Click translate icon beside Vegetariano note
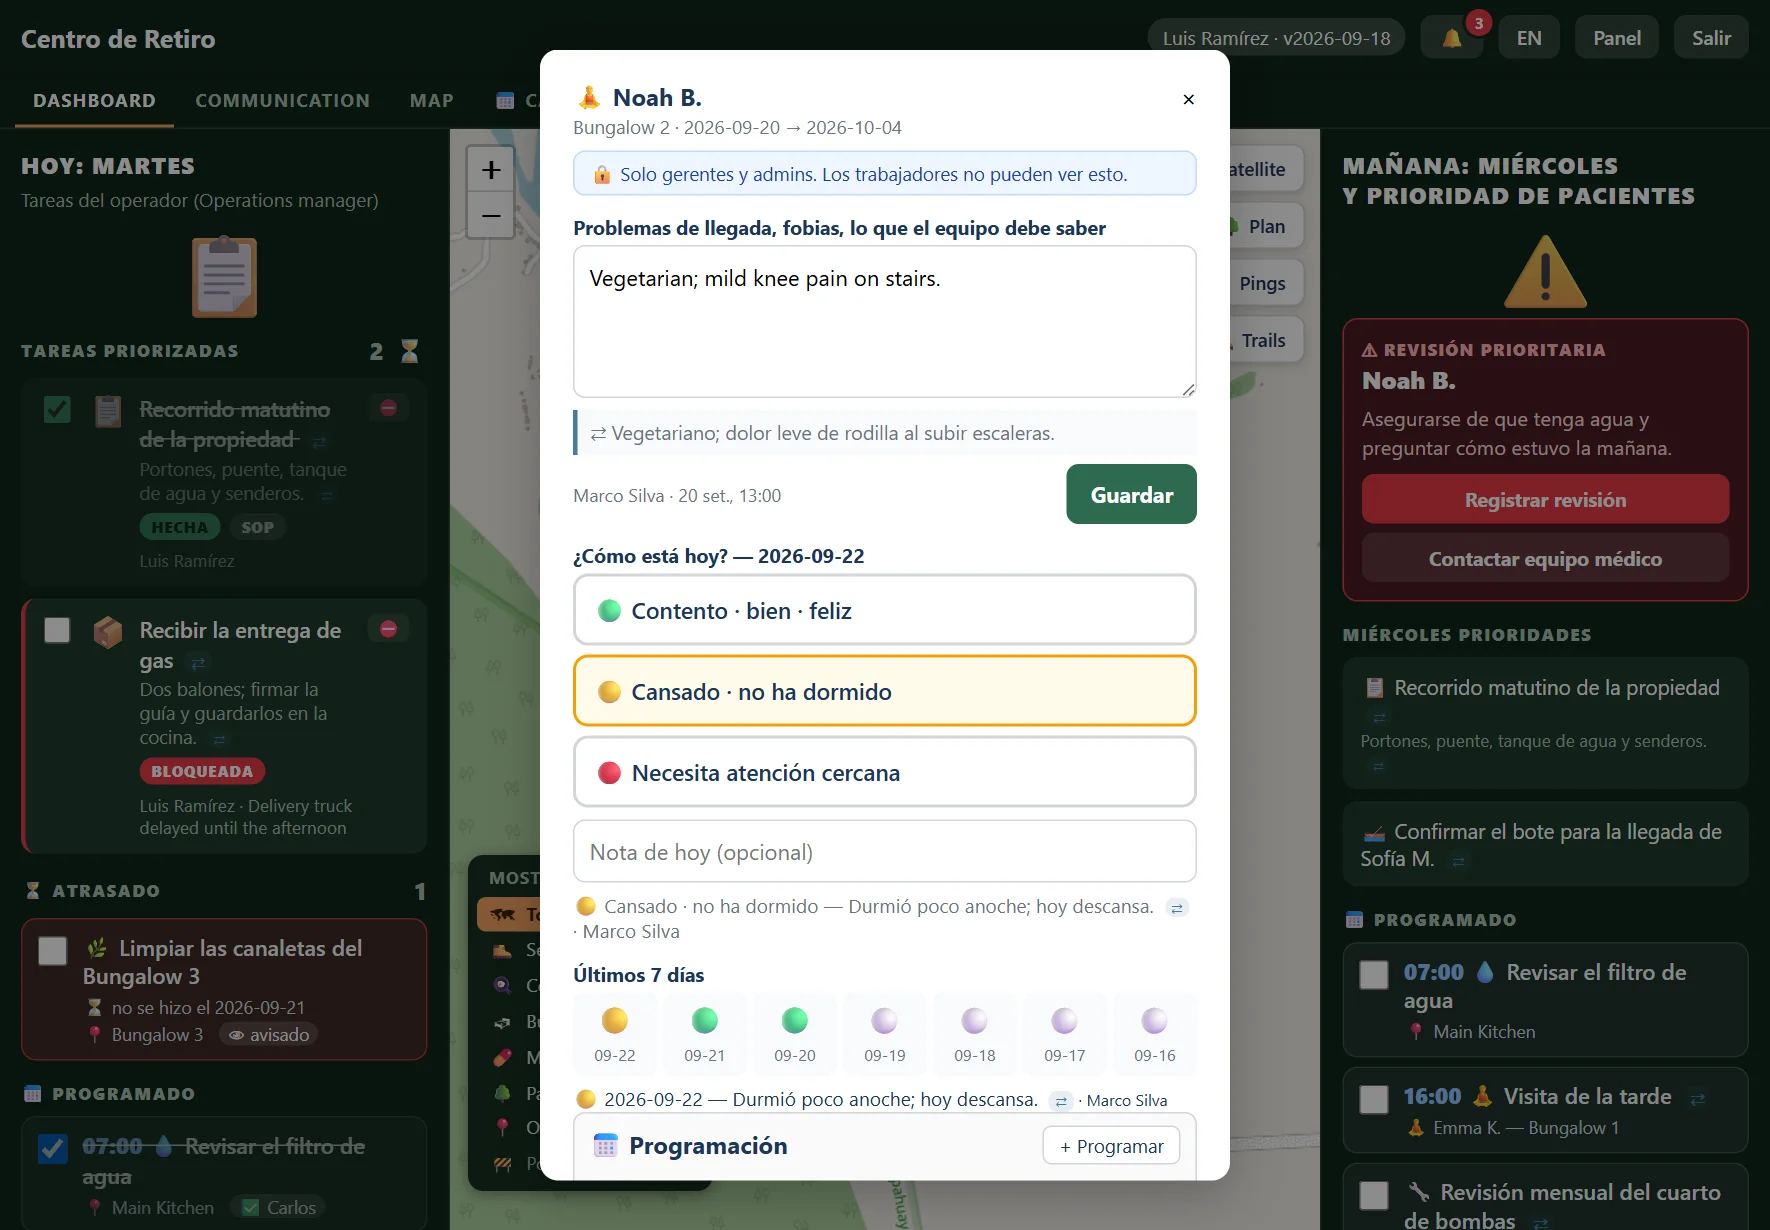The width and height of the screenshot is (1770, 1230). 598,433
